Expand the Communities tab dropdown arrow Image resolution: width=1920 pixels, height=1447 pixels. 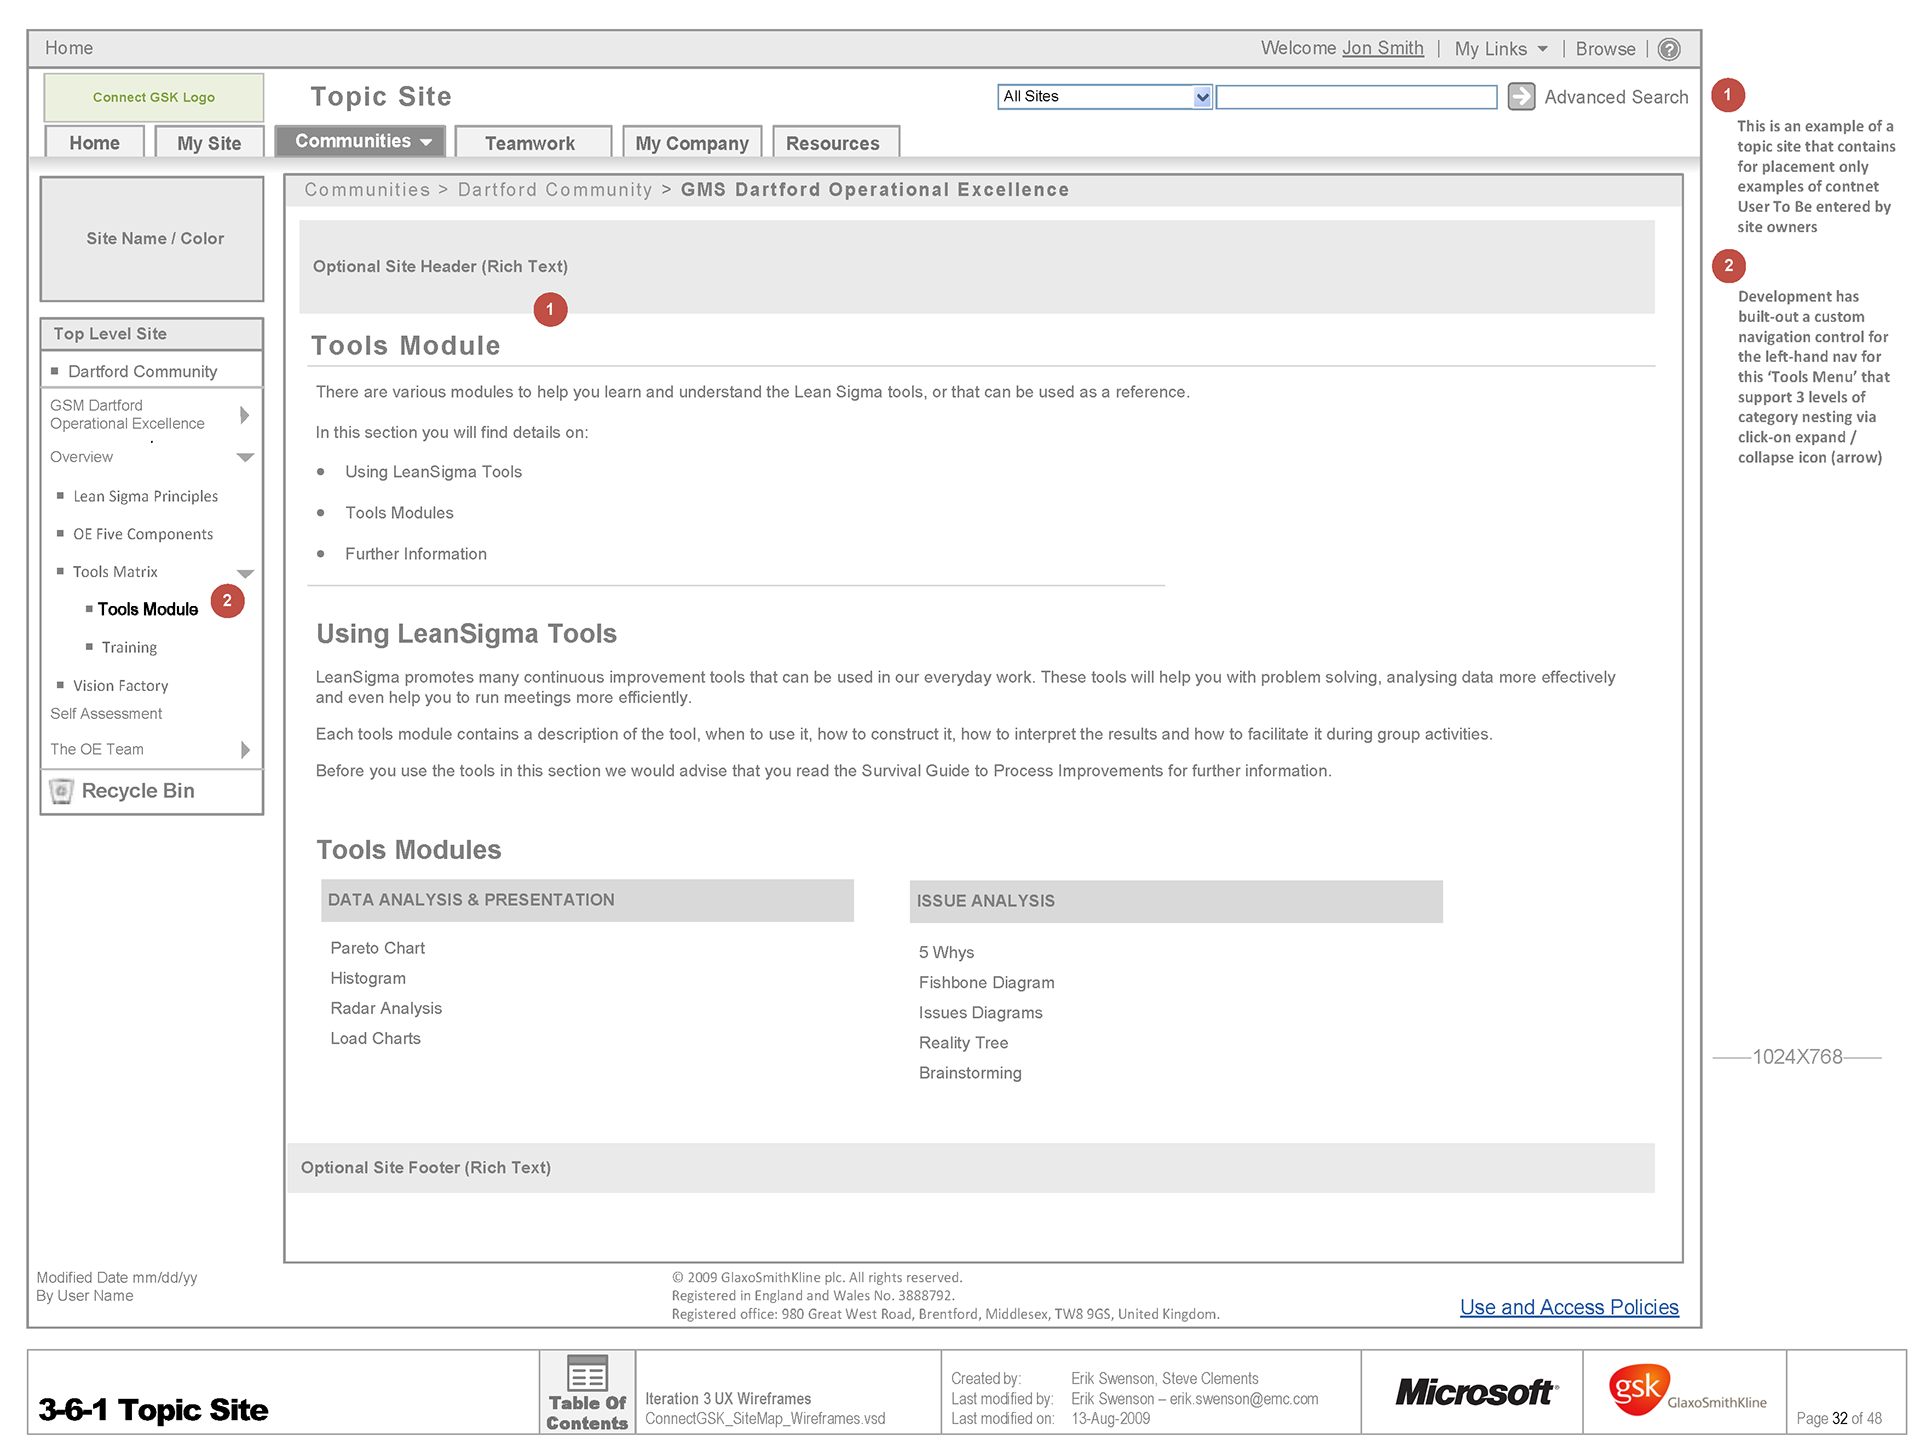pyautogui.click(x=427, y=142)
